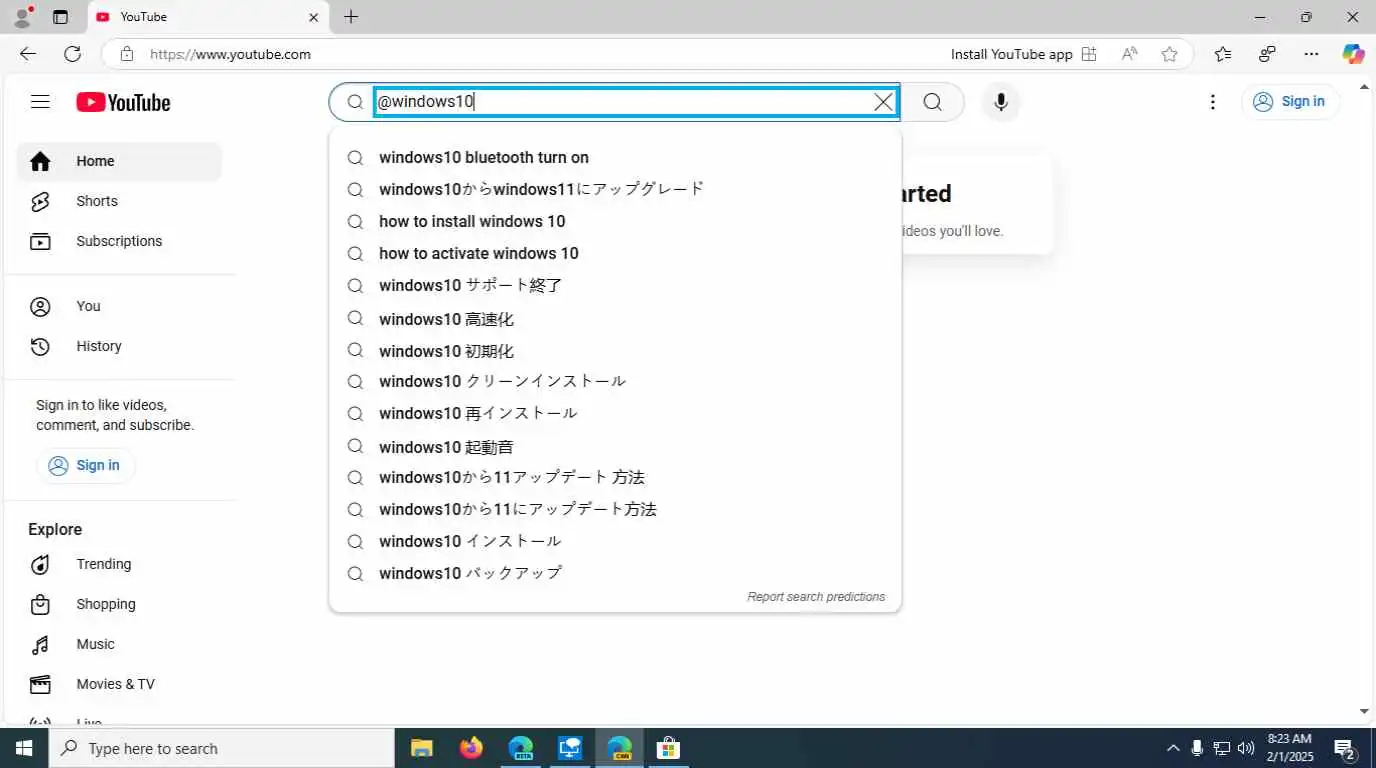Click the site info lock icon
The image size is (1376, 768).
126,54
